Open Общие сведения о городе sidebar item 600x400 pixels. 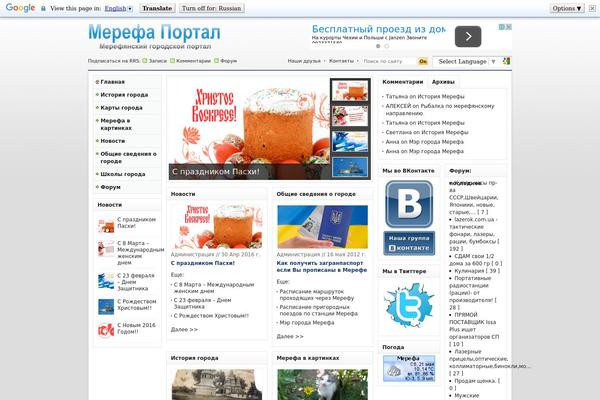128,157
